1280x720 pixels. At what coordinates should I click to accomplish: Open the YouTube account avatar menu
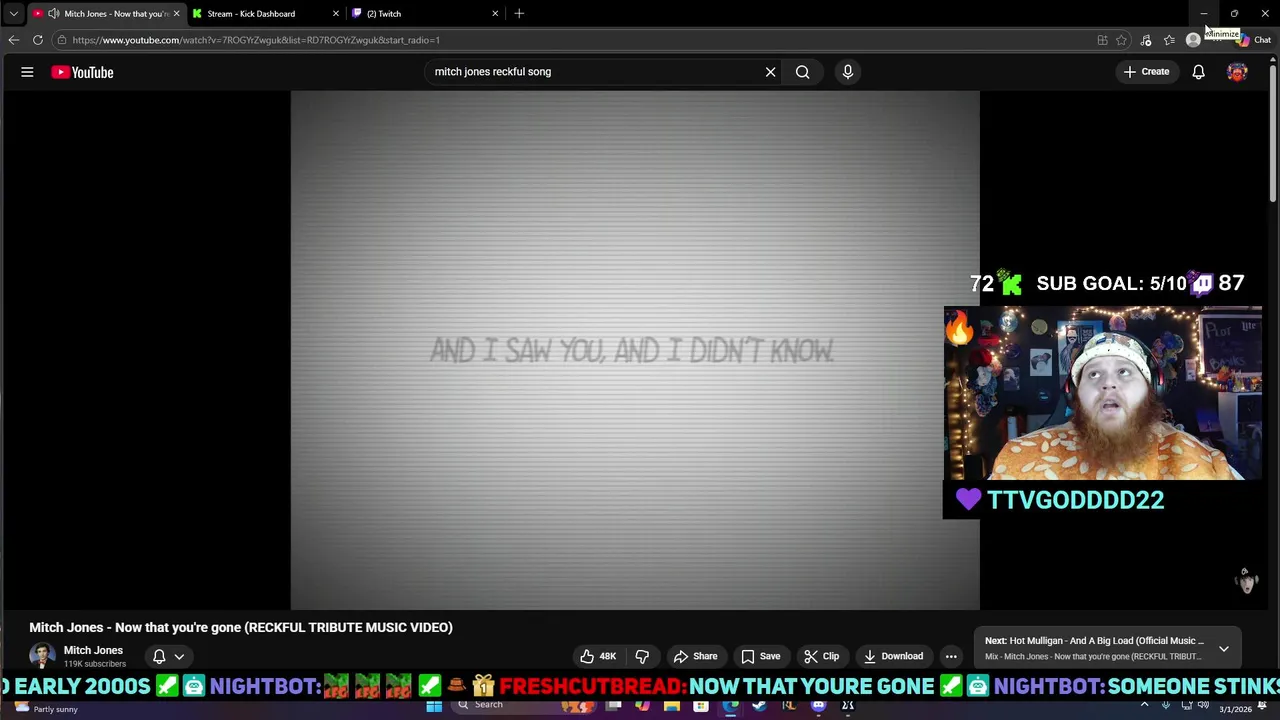tap(1237, 72)
